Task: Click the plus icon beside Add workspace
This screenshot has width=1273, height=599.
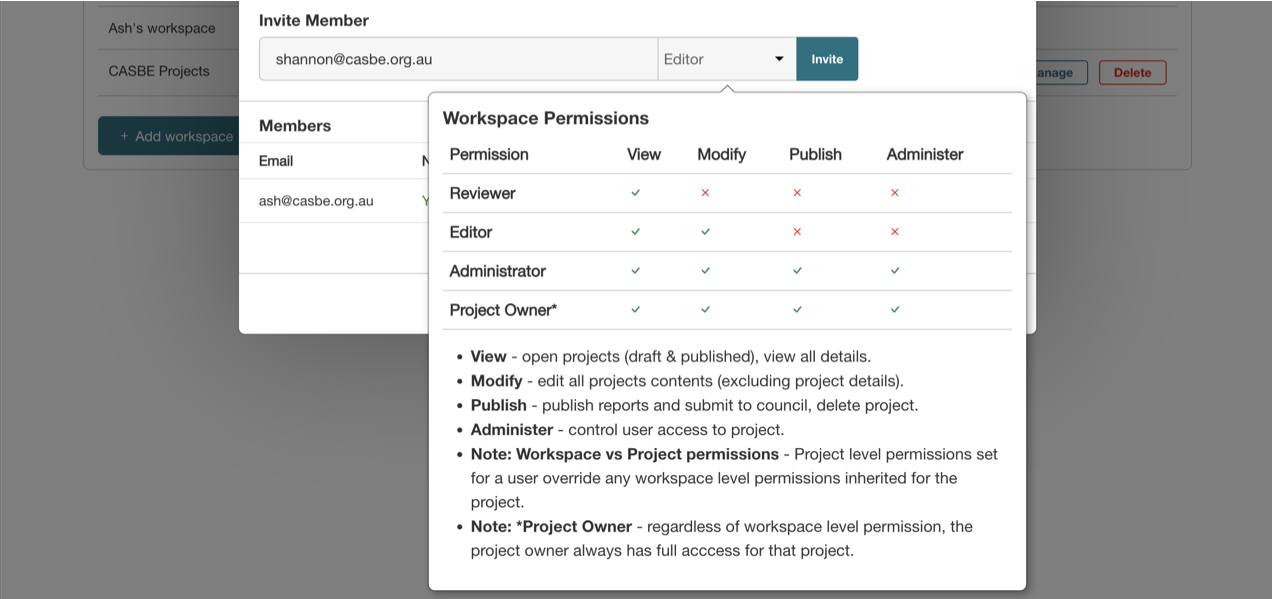Action: [x=124, y=136]
